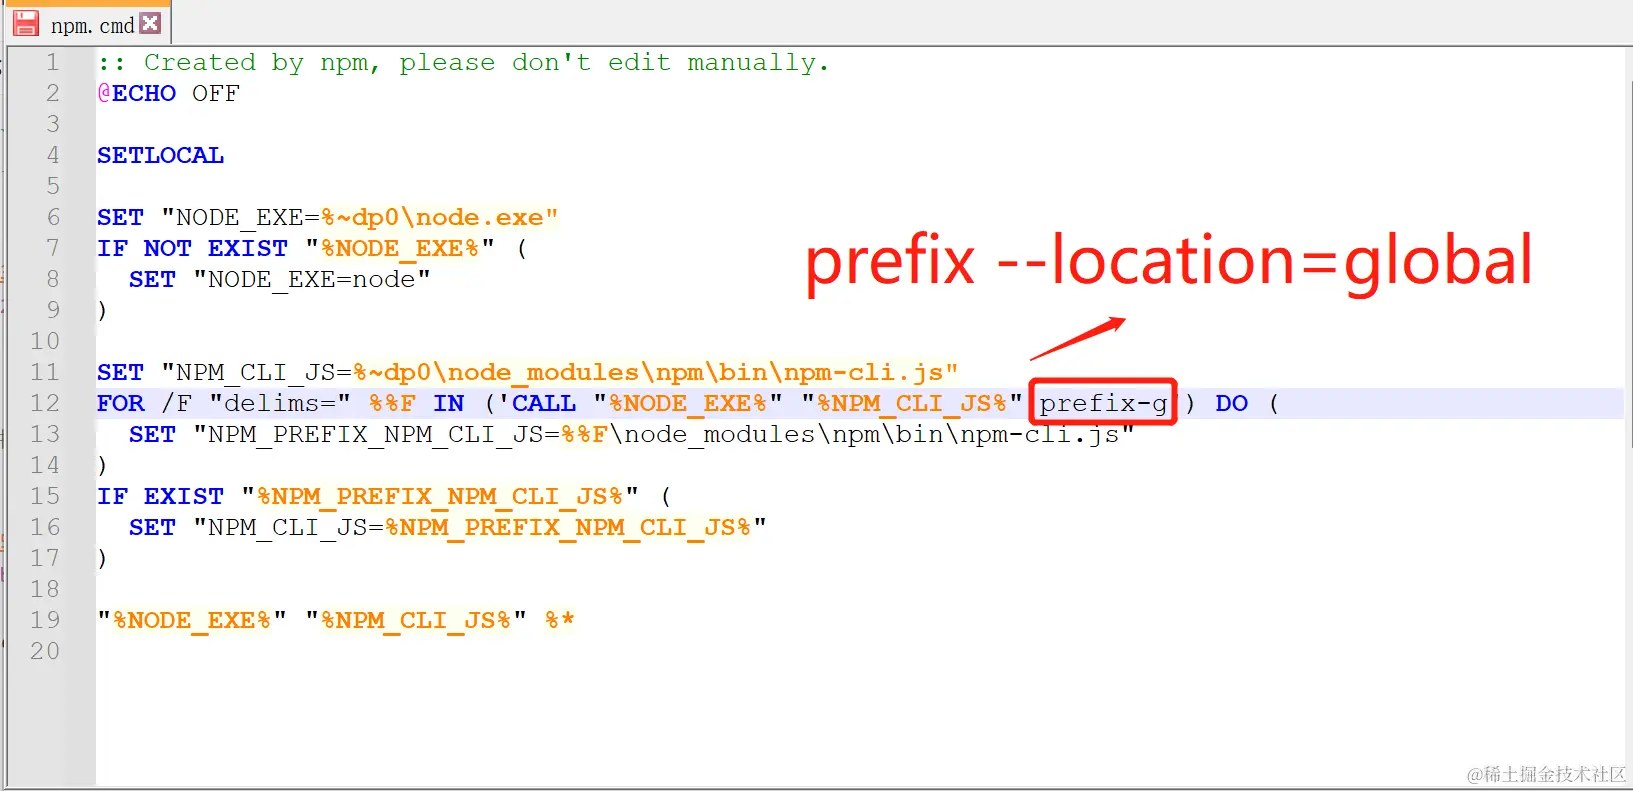Click the DO keyword on line 12
This screenshot has height=791, width=1633.
tap(1232, 403)
